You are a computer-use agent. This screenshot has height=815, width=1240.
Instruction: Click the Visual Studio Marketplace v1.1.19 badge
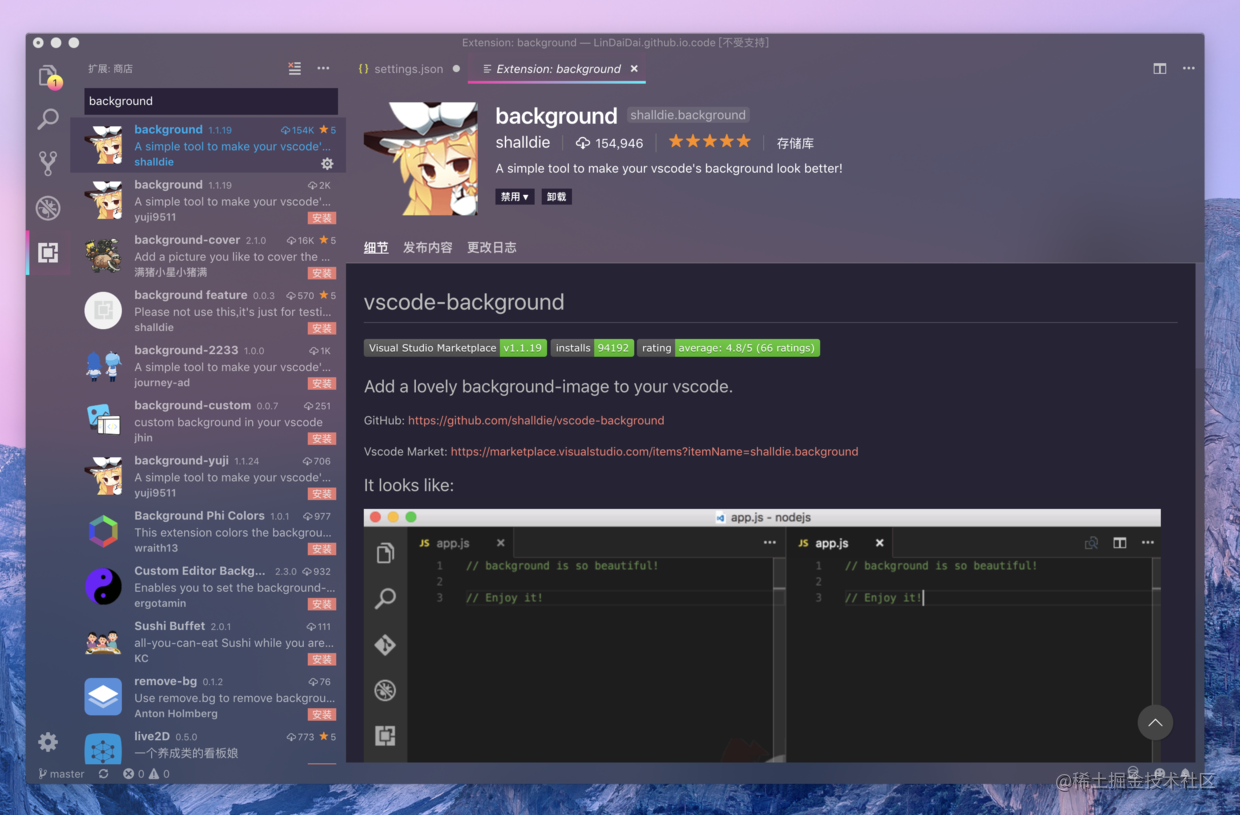pos(455,348)
